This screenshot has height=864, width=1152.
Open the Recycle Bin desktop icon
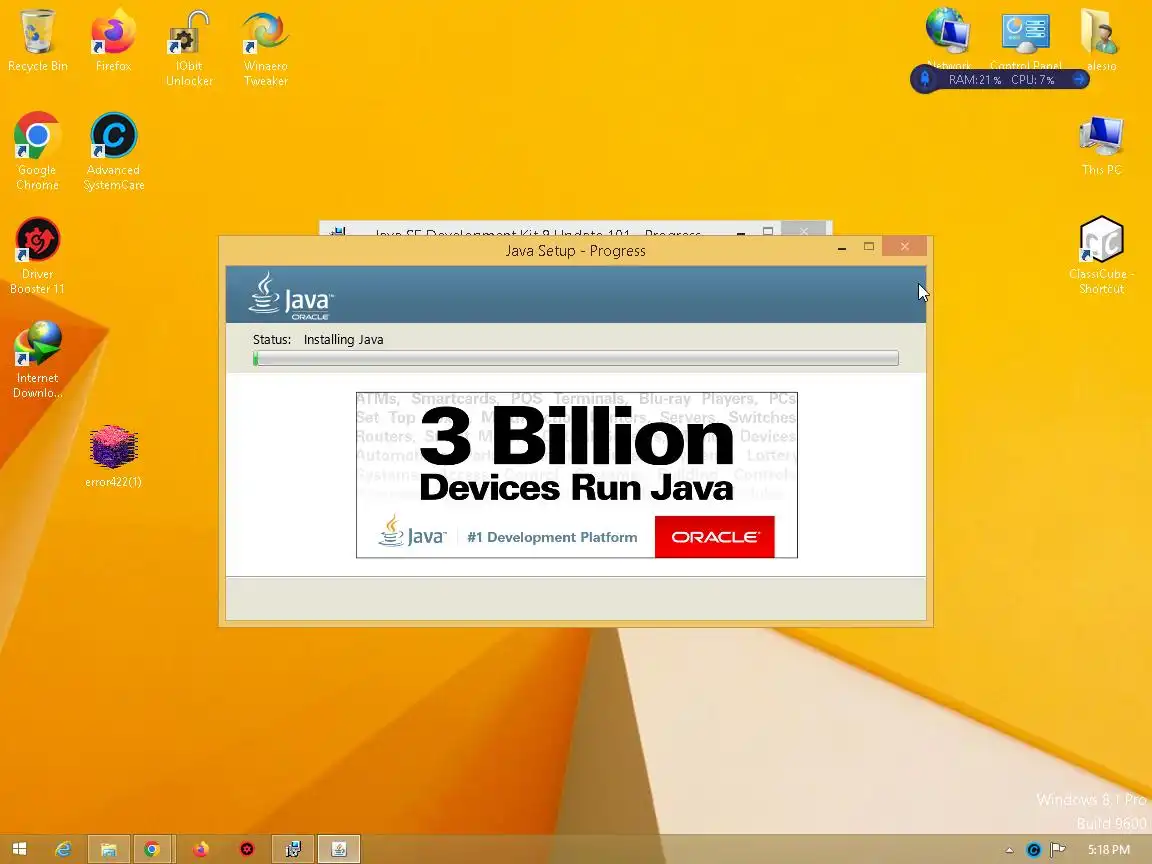(x=37, y=40)
